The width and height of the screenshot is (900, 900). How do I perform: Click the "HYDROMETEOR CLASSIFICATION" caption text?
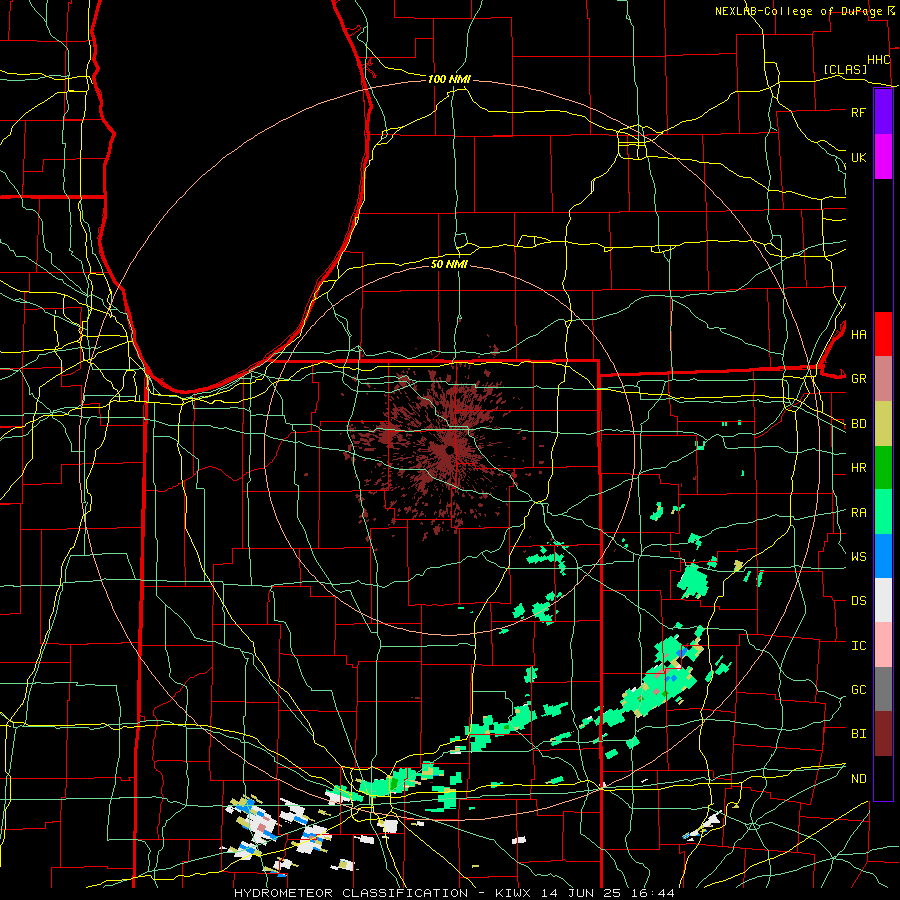click(351, 893)
